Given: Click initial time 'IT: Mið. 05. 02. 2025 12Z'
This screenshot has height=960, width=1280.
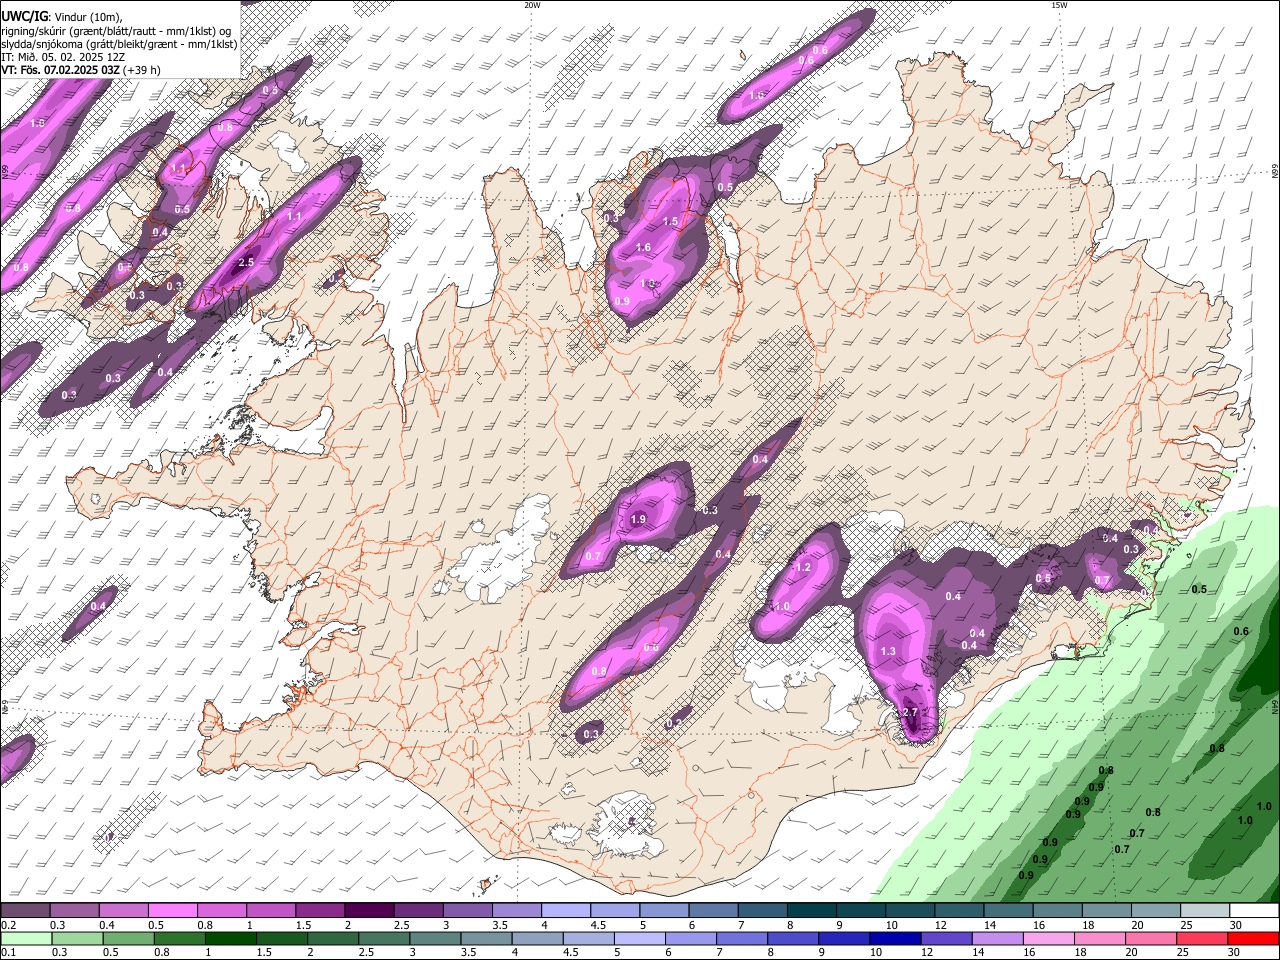Looking at the screenshot, I should pos(63,57).
